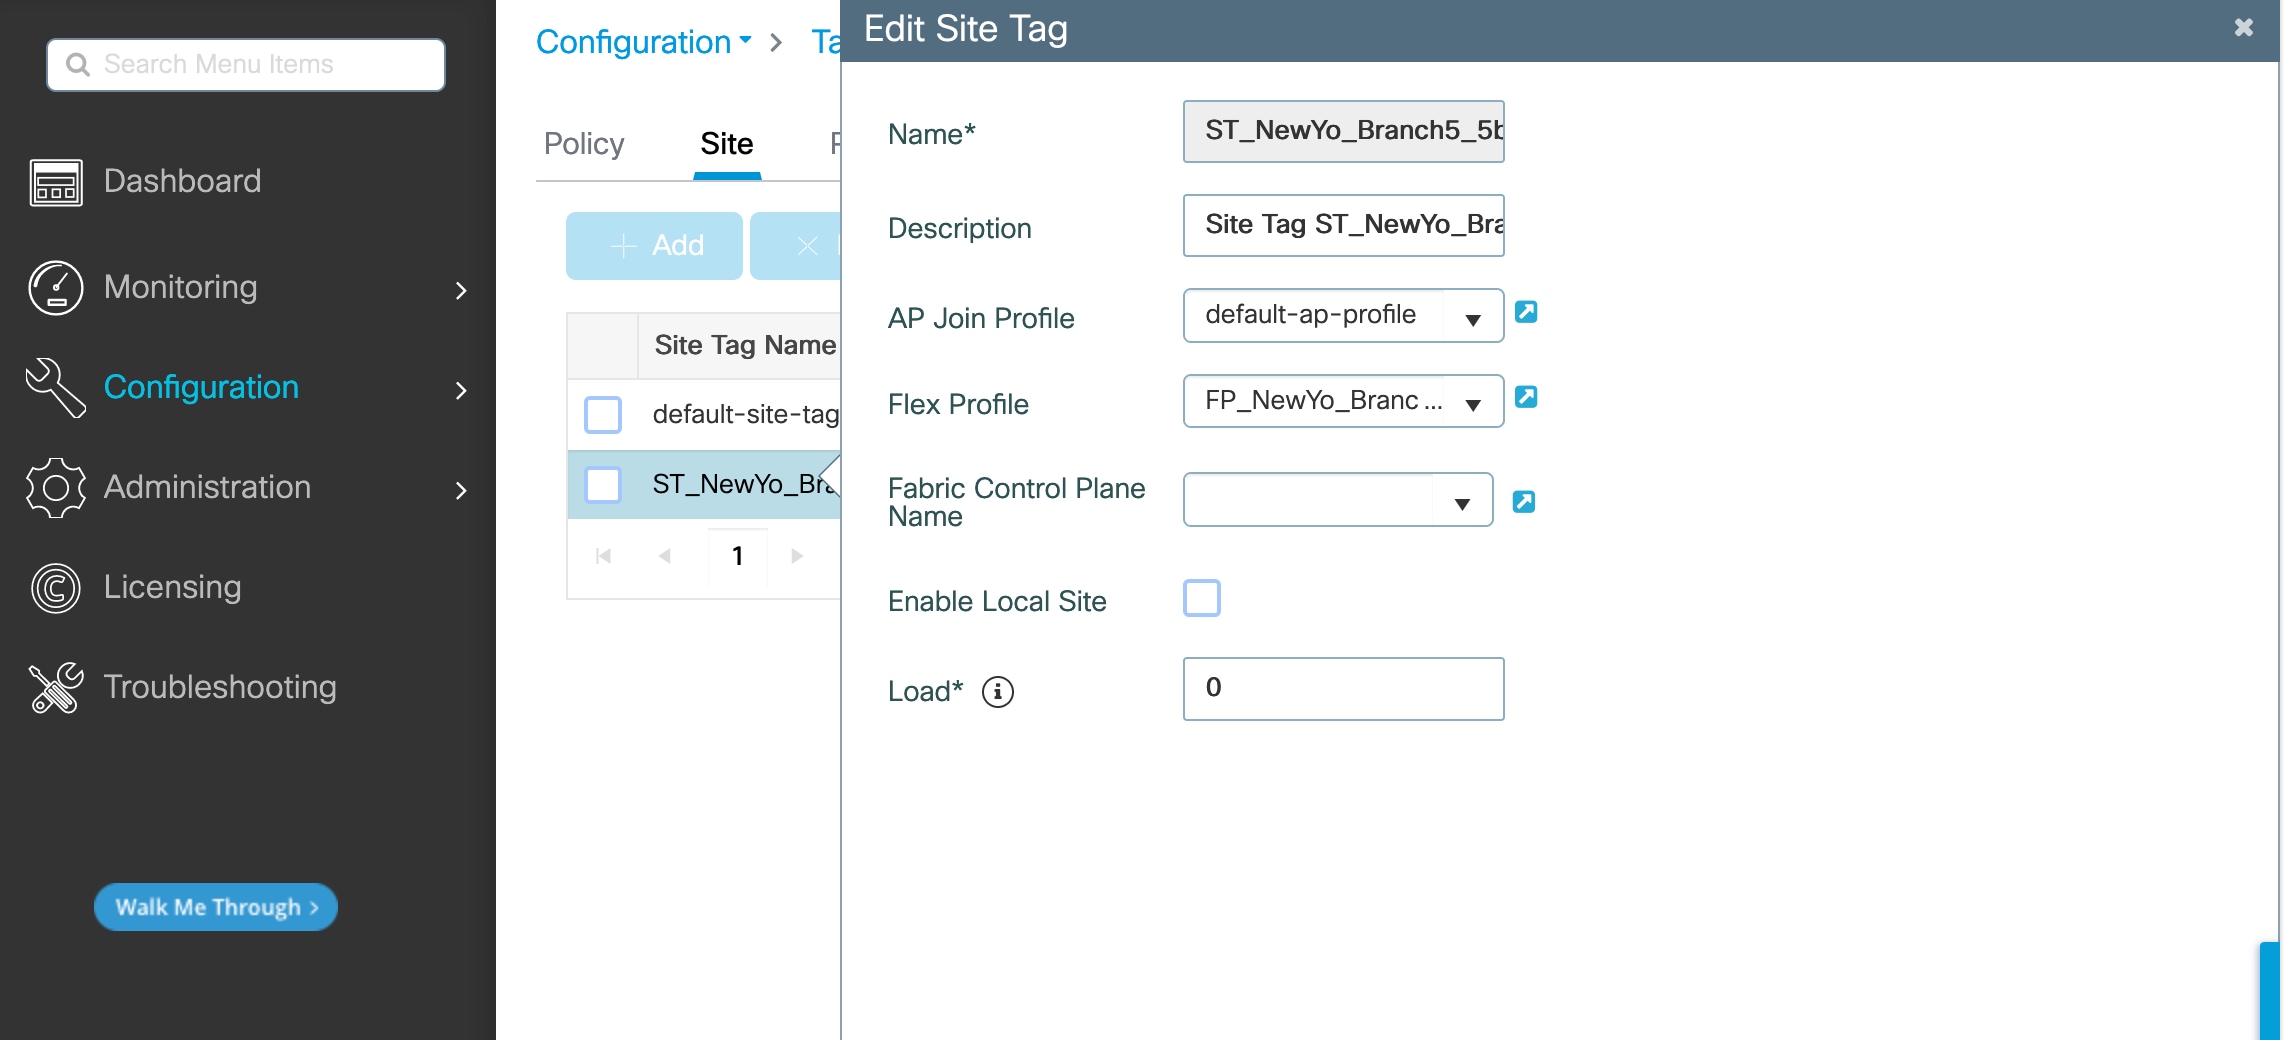Click the Search Menu Items field
Image resolution: width=2284 pixels, height=1040 pixels.
coord(246,65)
